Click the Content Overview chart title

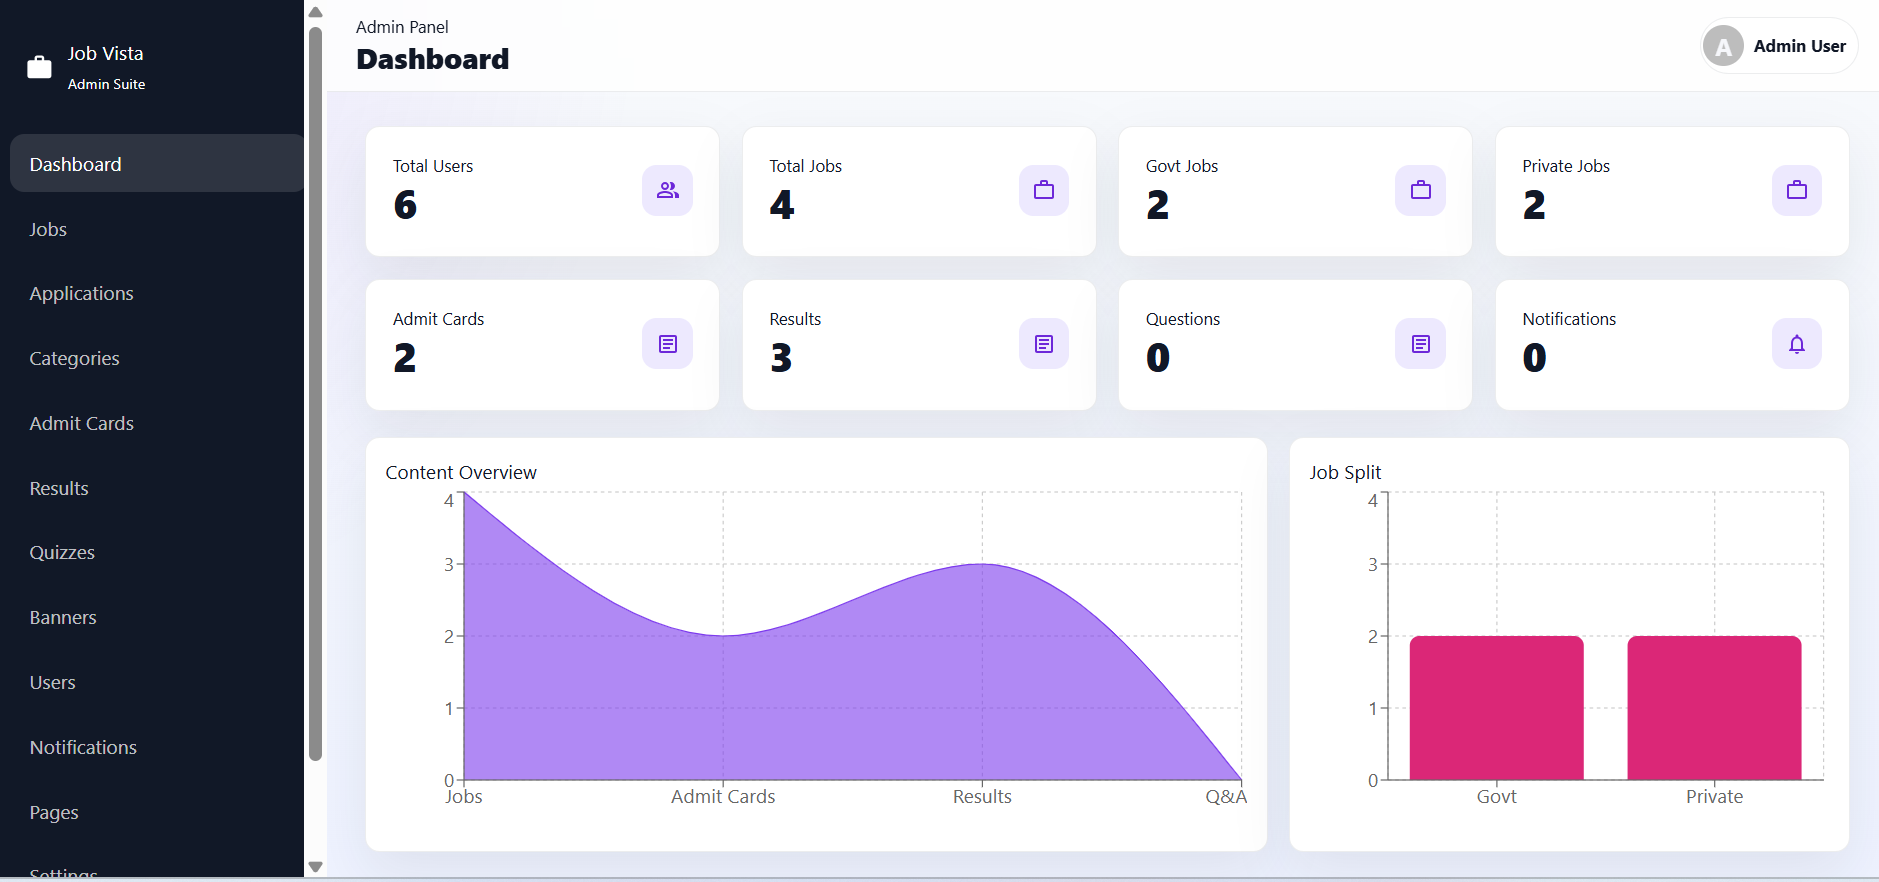point(461,472)
